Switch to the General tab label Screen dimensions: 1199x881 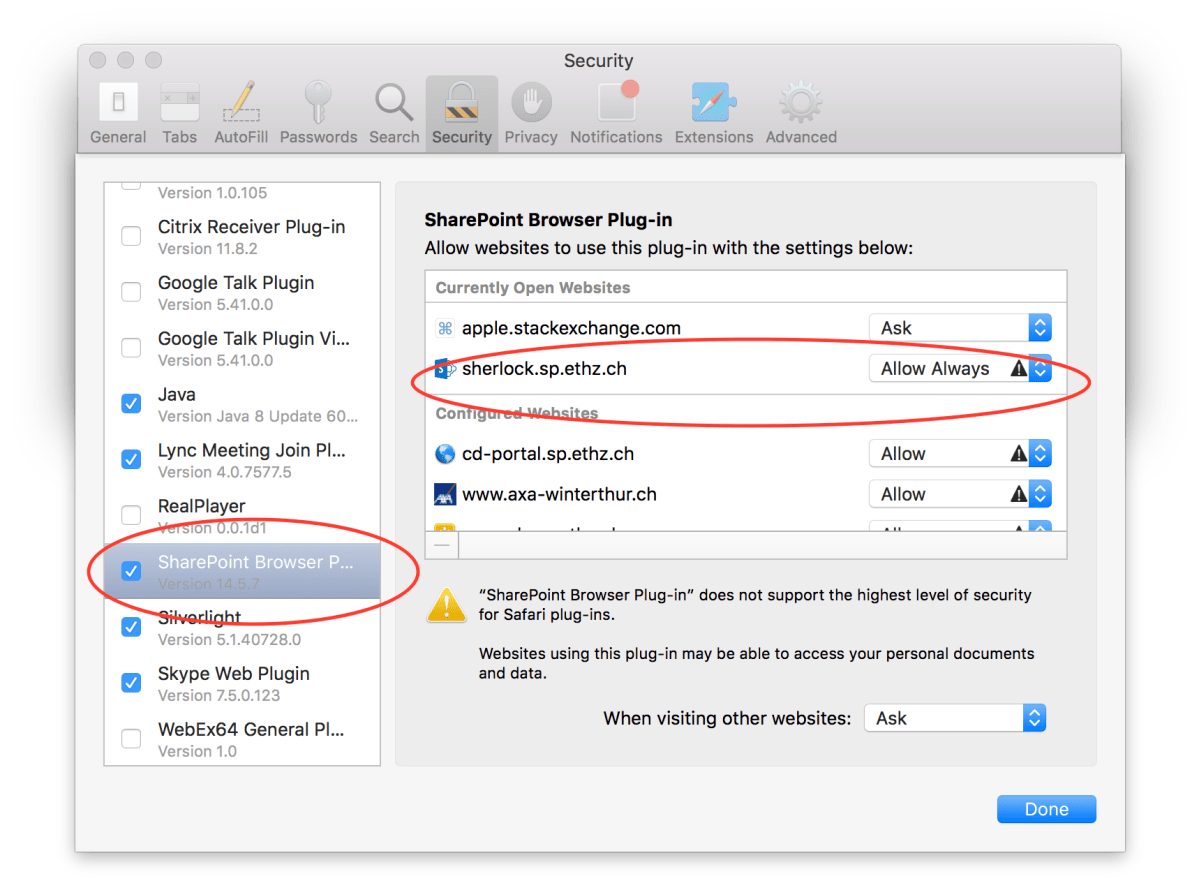pyautogui.click(x=118, y=137)
